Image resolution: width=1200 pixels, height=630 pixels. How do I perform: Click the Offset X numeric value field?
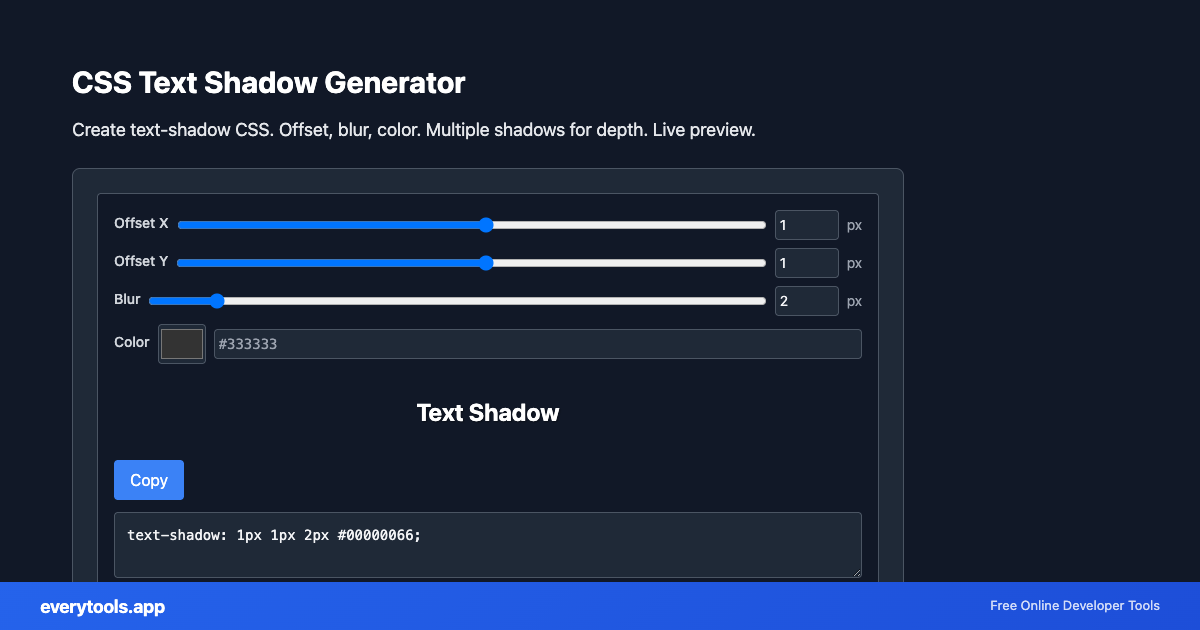[x=806, y=224]
